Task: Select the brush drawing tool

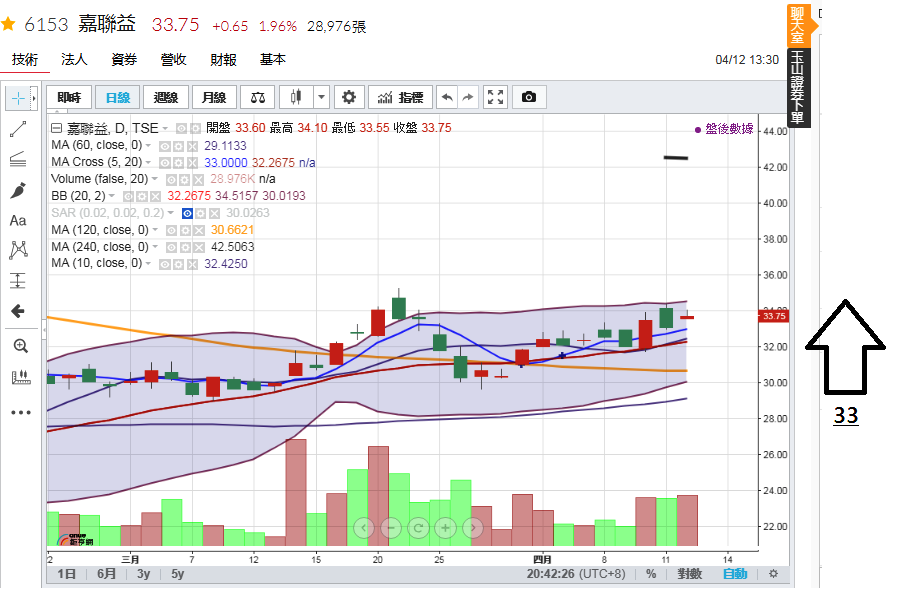Action: pyautogui.click(x=18, y=190)
